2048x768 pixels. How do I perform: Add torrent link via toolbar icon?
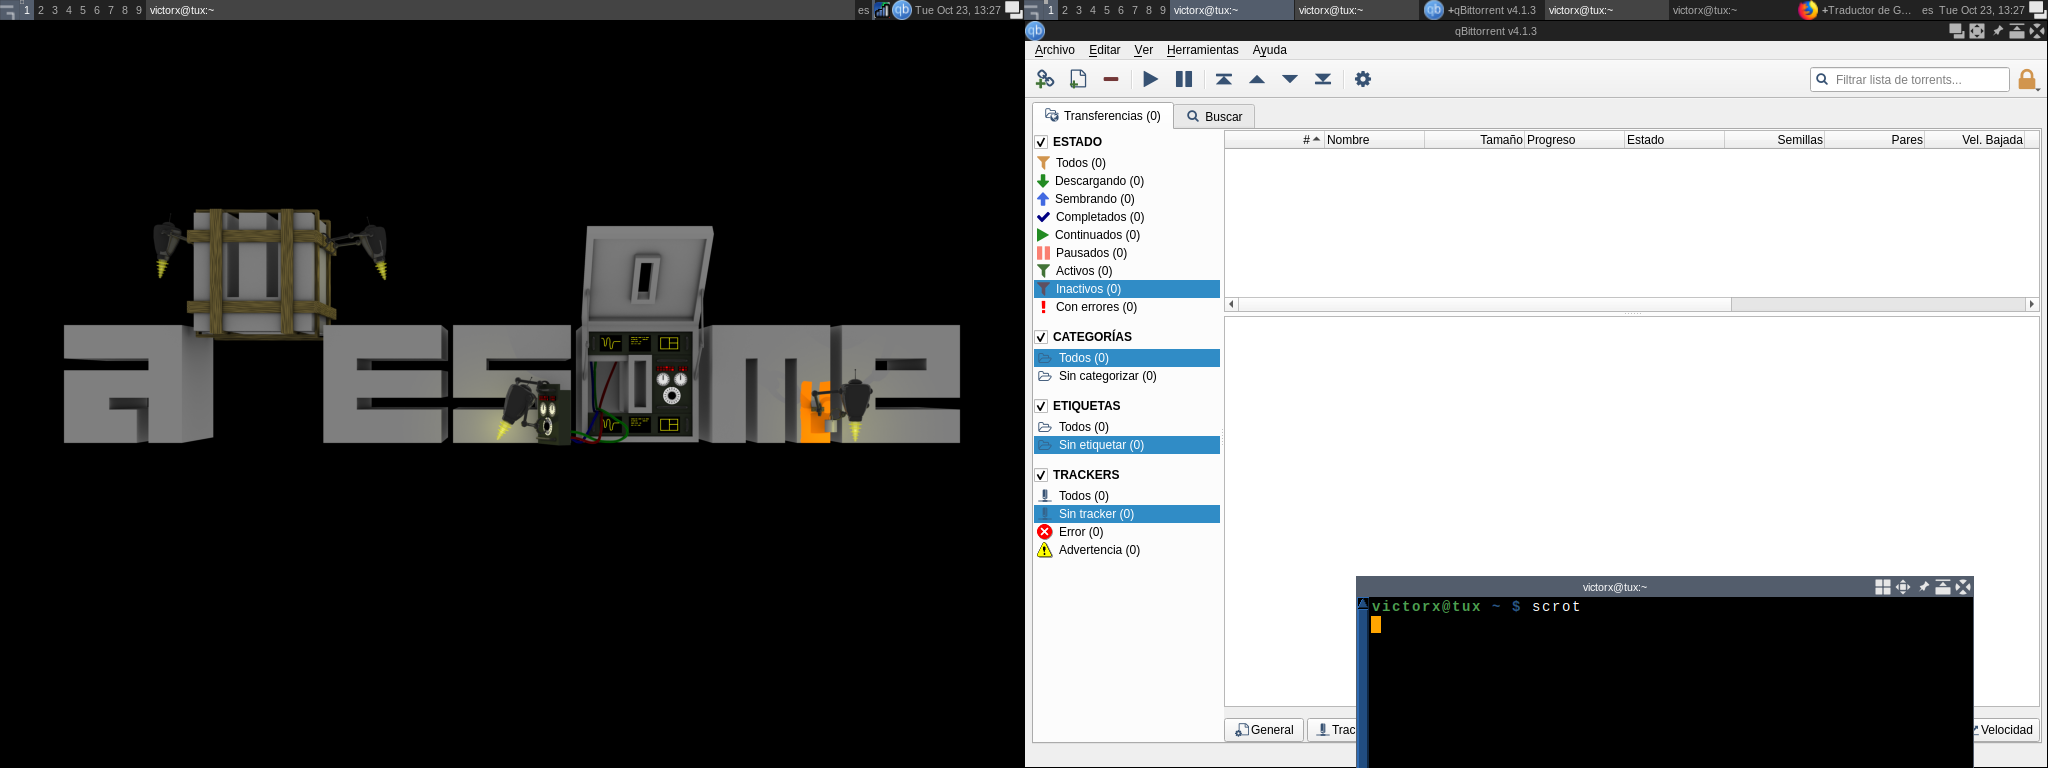point(1045,79)
